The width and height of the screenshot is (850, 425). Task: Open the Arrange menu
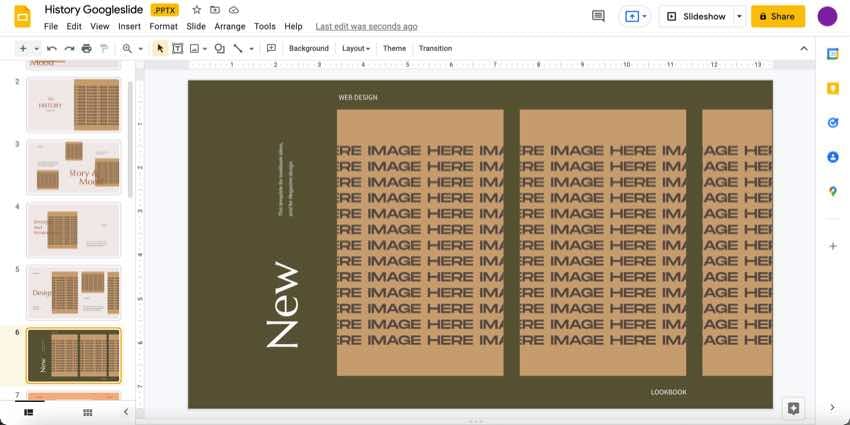pos(230,26)
